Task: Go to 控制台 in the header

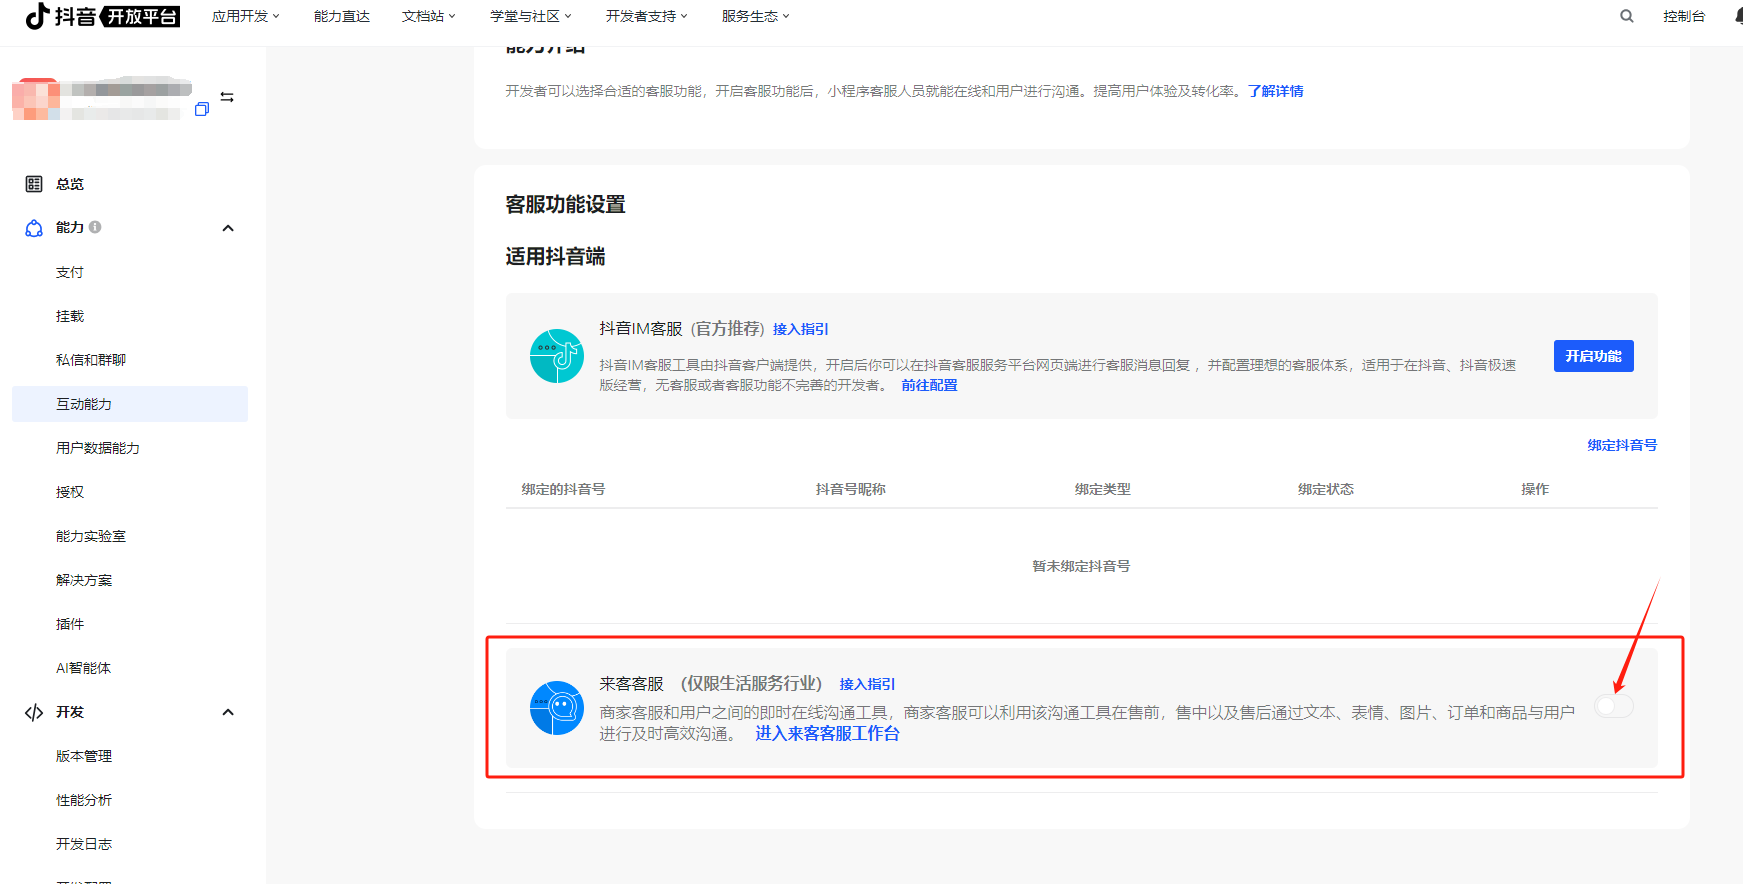Action: click(x=1683, y=16)
